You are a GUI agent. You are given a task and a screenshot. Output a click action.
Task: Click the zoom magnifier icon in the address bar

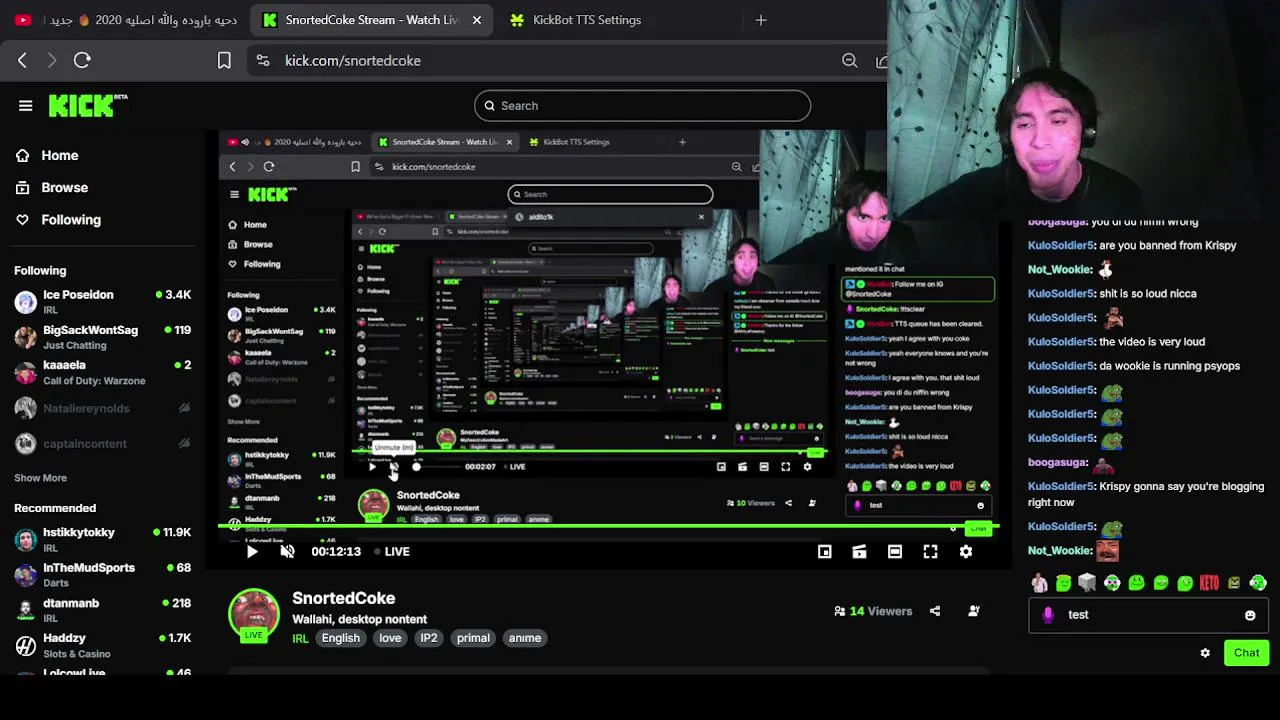coord(849,61)
